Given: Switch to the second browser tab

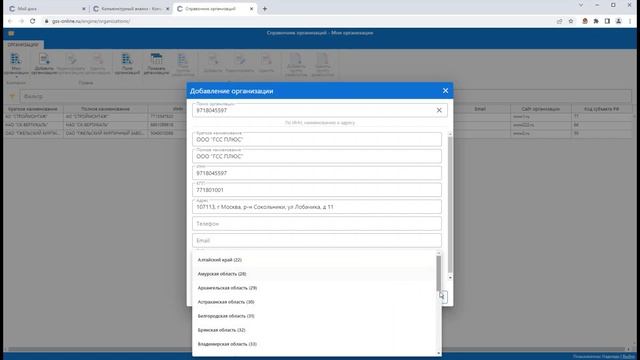Looking at the screenshot, I should point(130,9).
